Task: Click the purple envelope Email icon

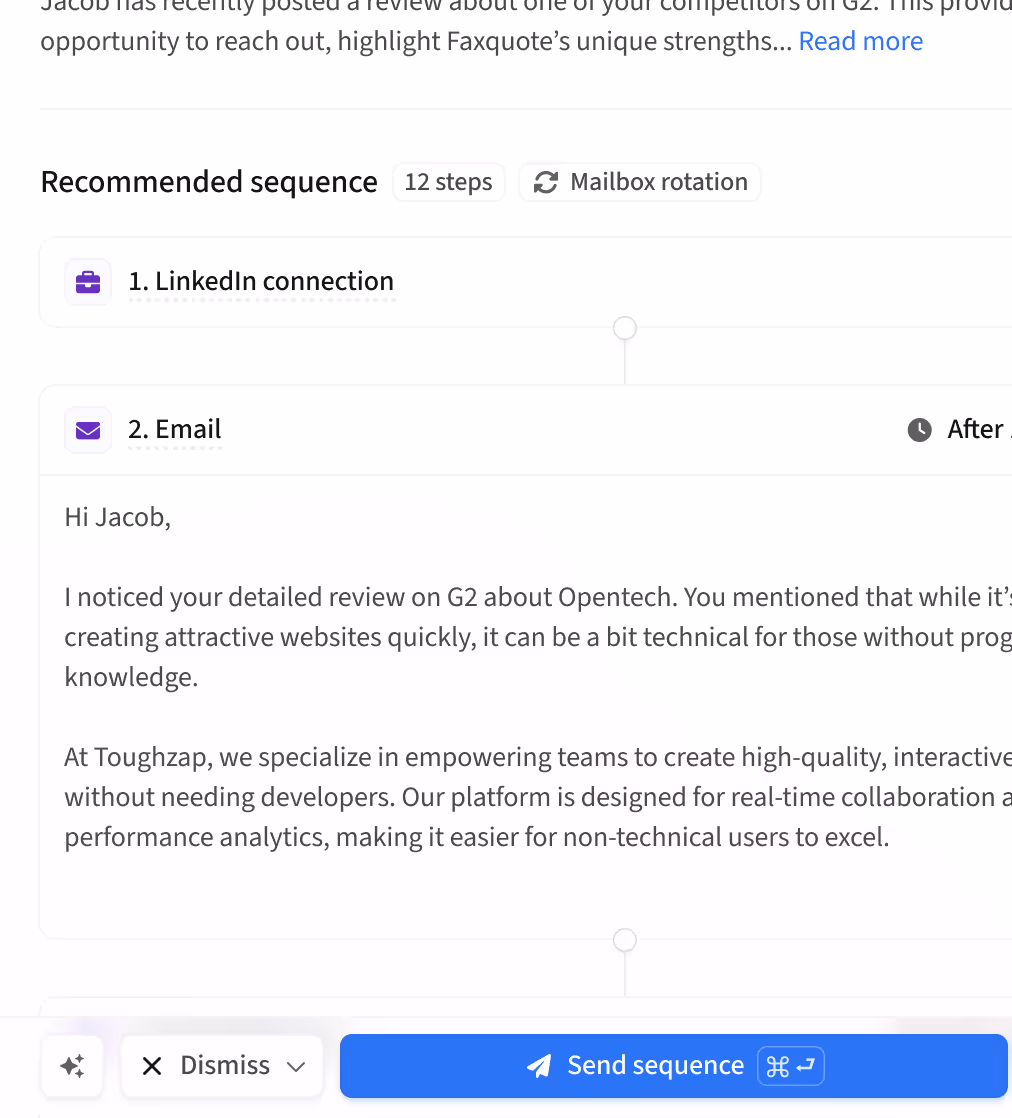Action: coord(88,430)
